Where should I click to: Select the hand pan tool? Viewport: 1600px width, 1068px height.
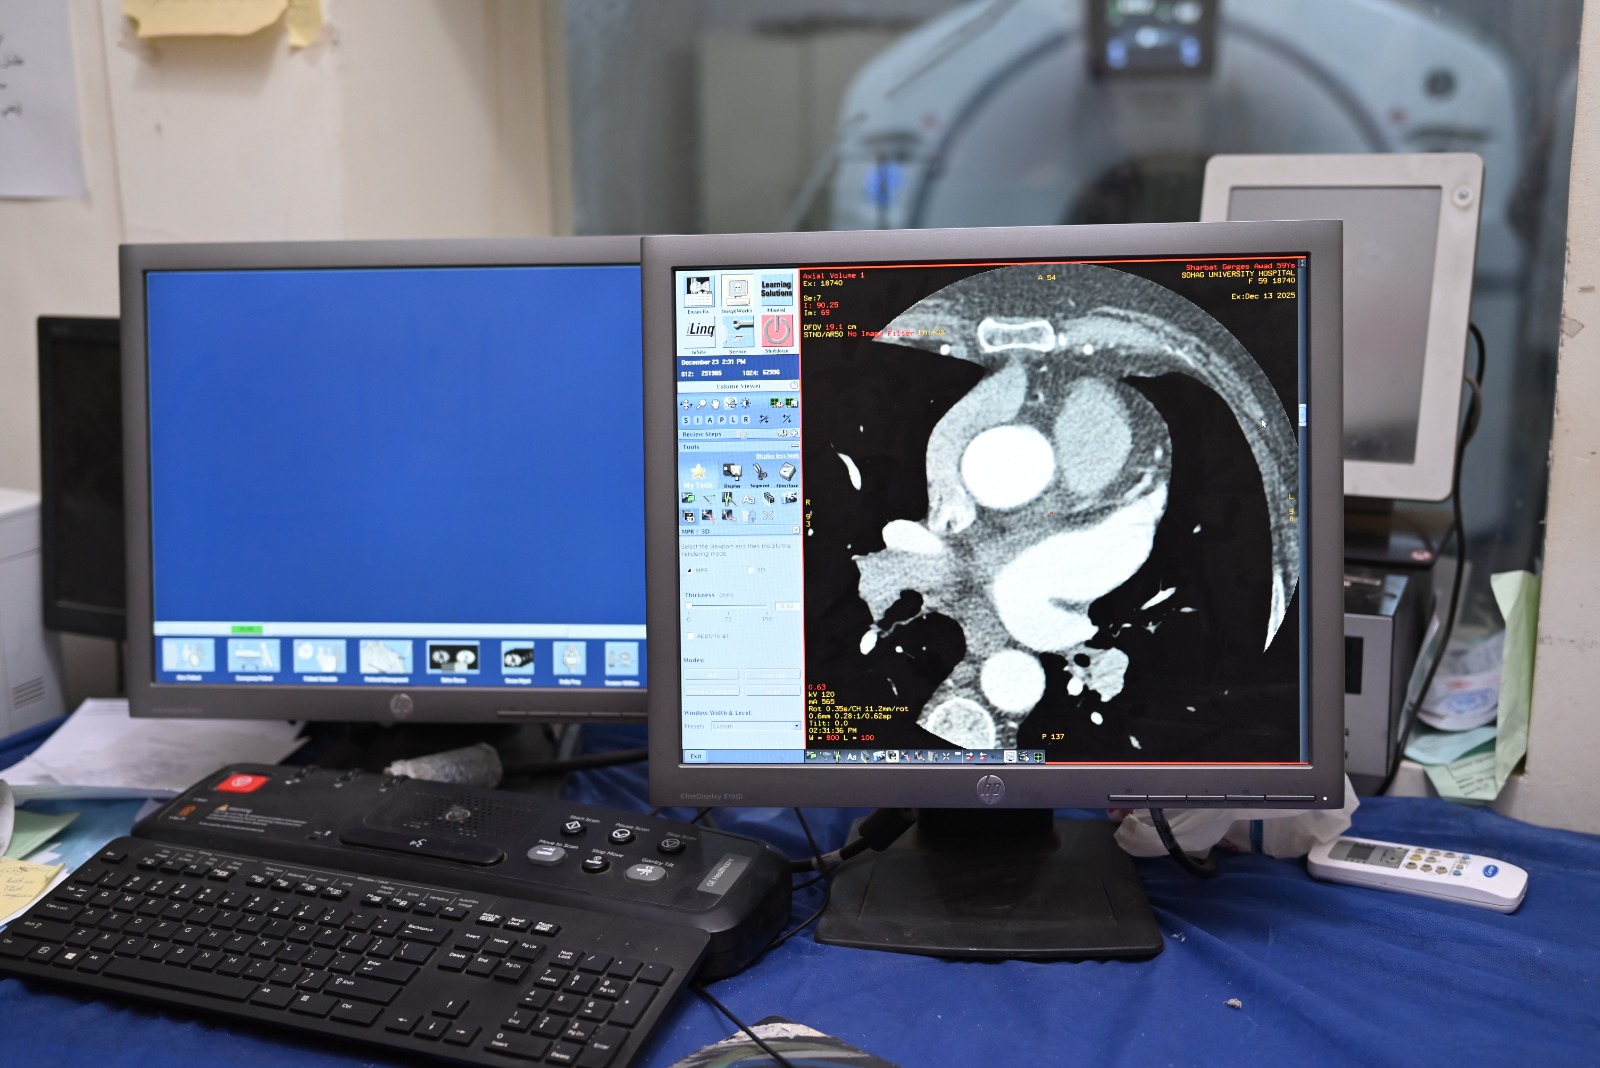point(716,403)
